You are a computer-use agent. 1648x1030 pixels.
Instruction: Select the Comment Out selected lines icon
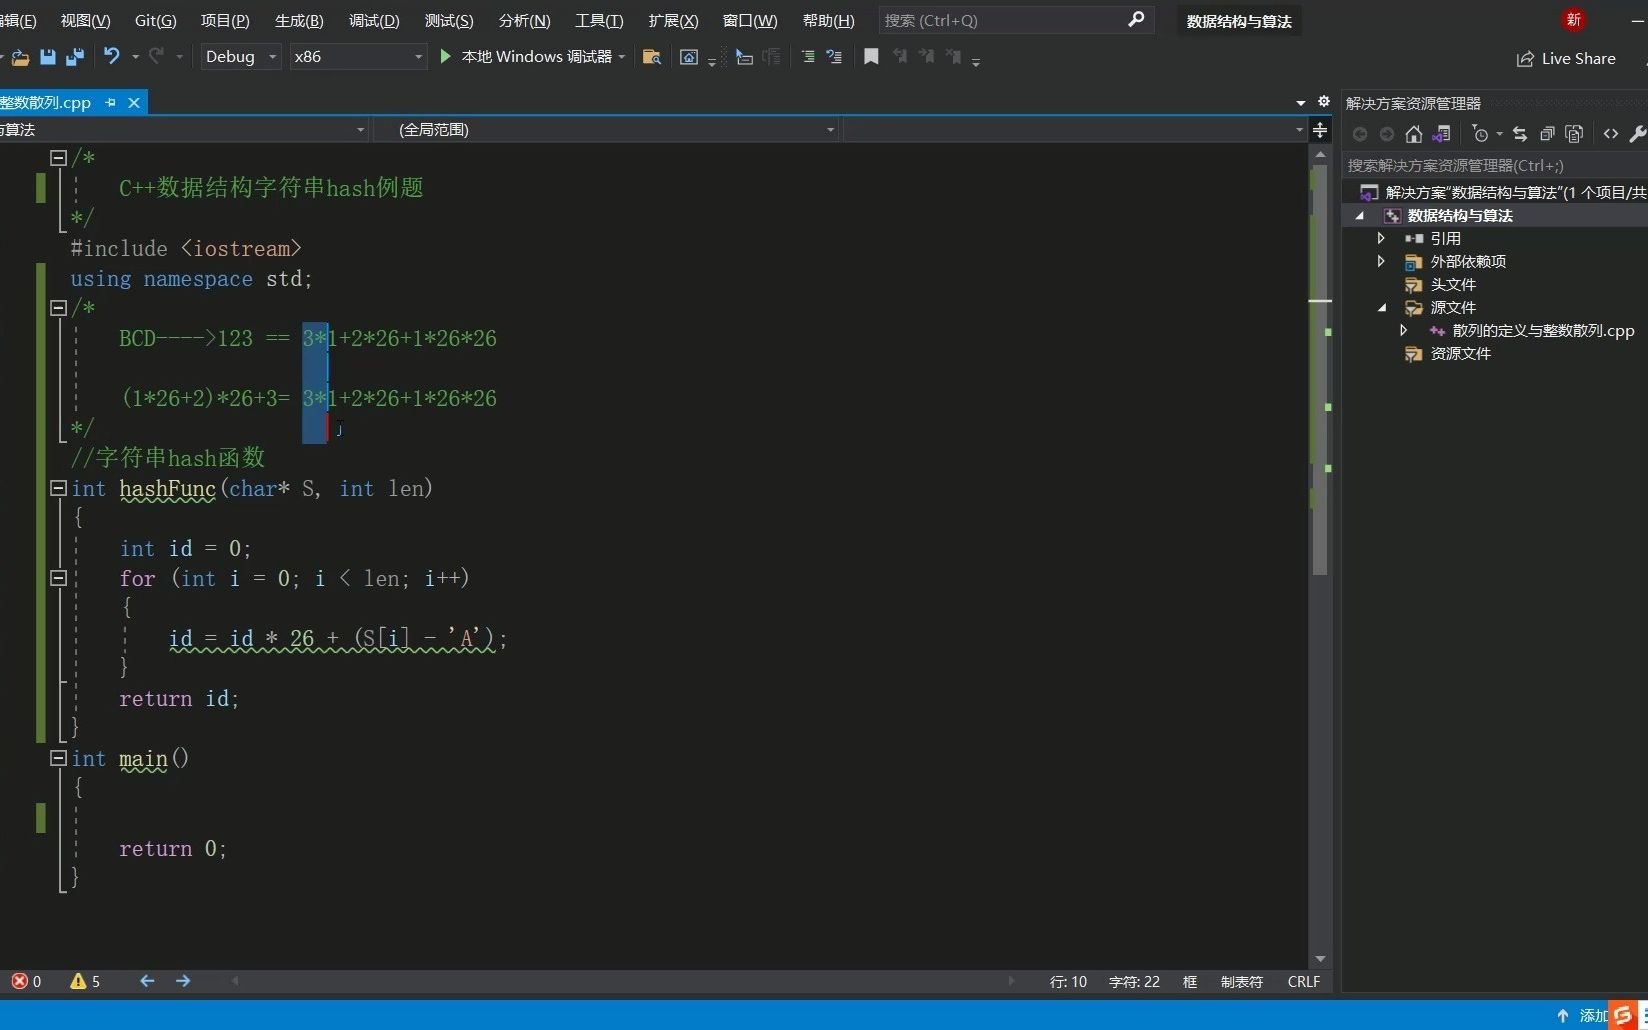point(807,57)
